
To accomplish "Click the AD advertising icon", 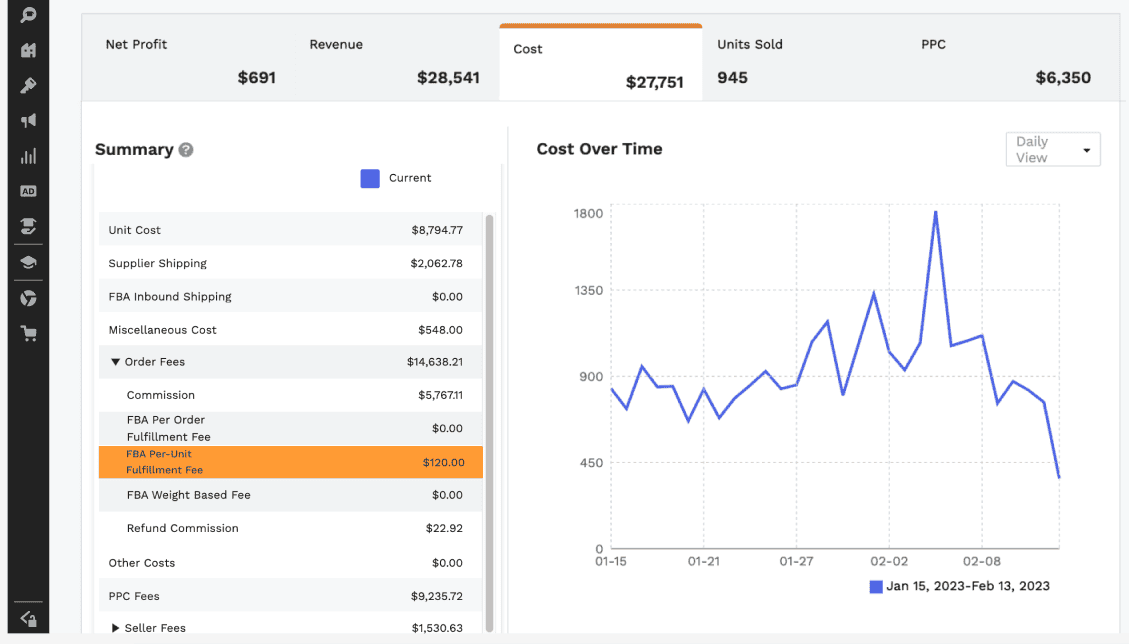I will click(28, 191).
